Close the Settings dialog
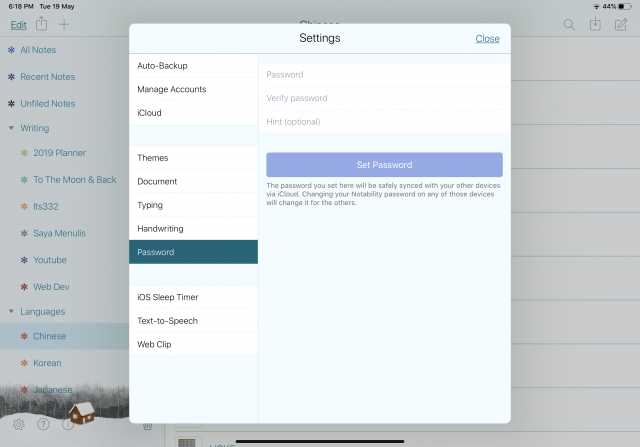640x447 pixels. tap(487, 39)
